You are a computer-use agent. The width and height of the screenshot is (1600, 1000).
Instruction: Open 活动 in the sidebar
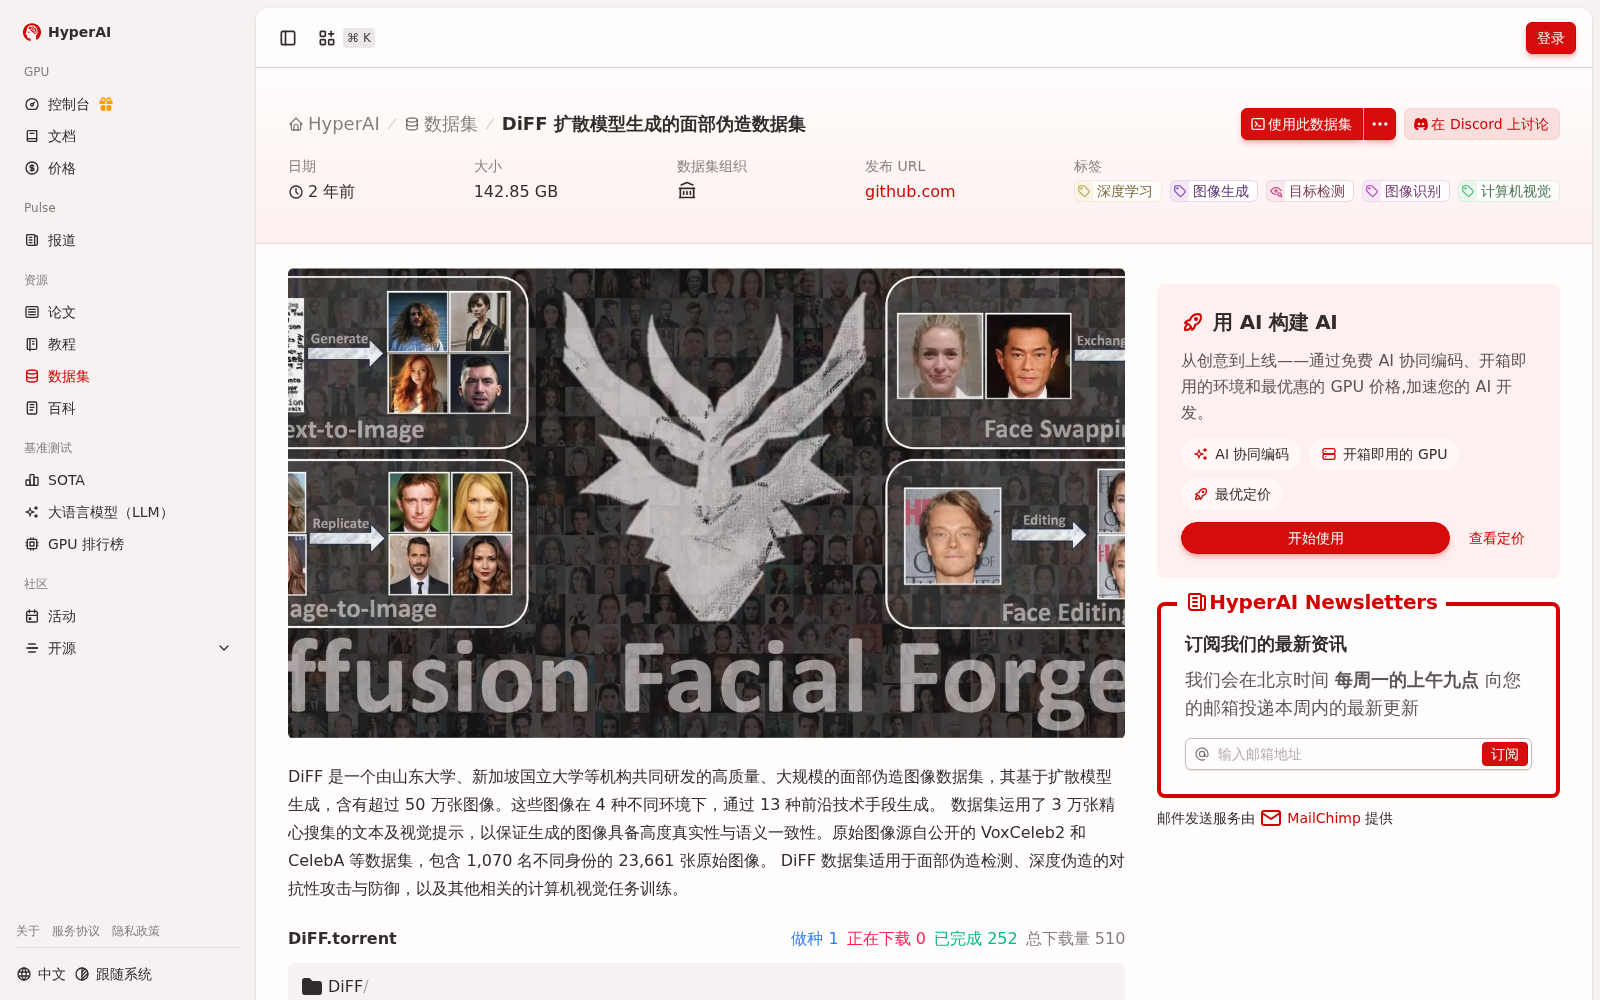pyautogui.click(x=128, y=616)
